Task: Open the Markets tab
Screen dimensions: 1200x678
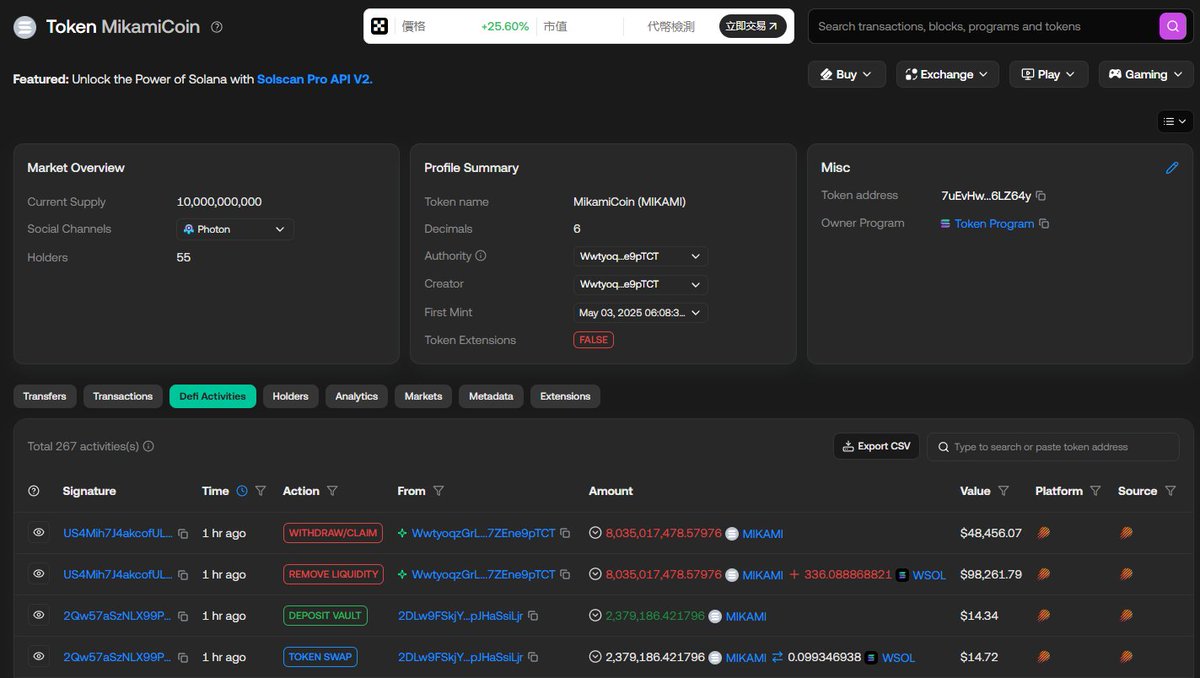Action: coord(423,396)
